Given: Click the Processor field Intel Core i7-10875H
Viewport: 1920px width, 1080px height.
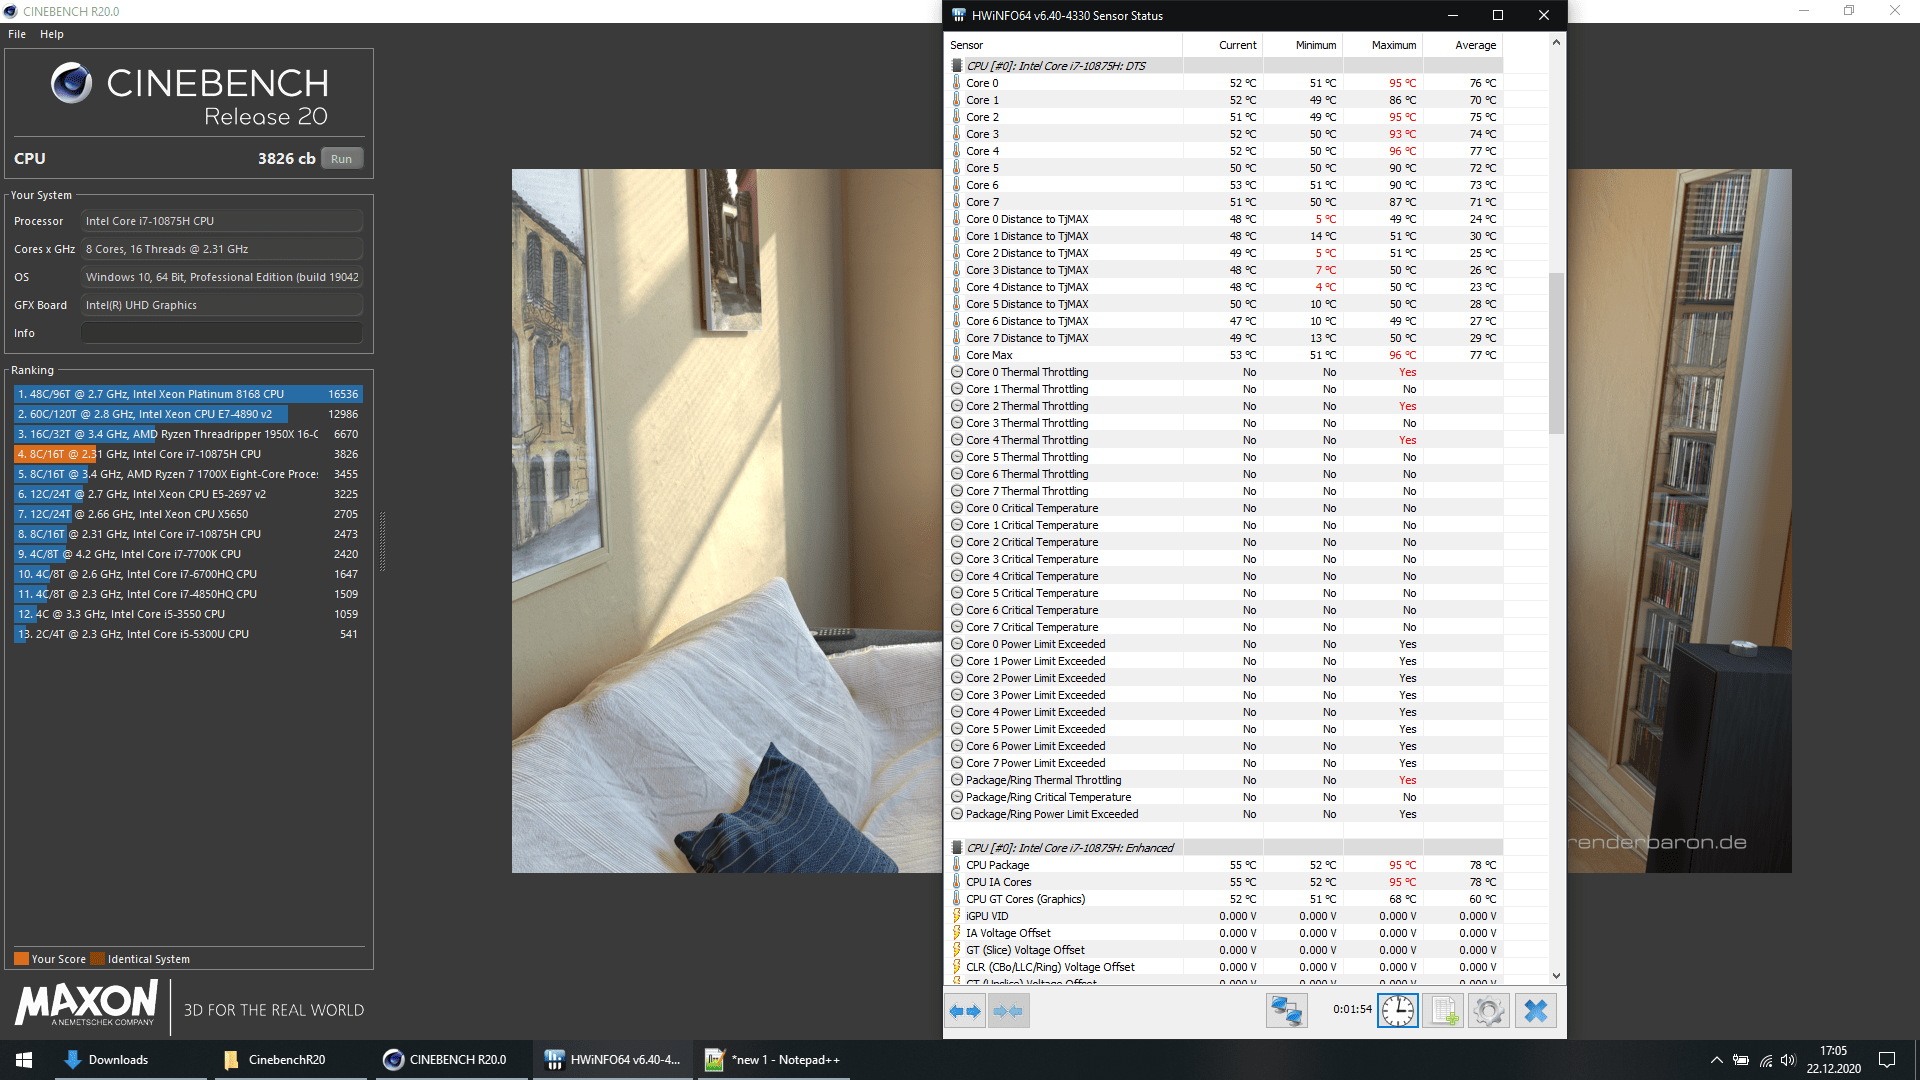Looking at the screenshot, I should point(222,221).
